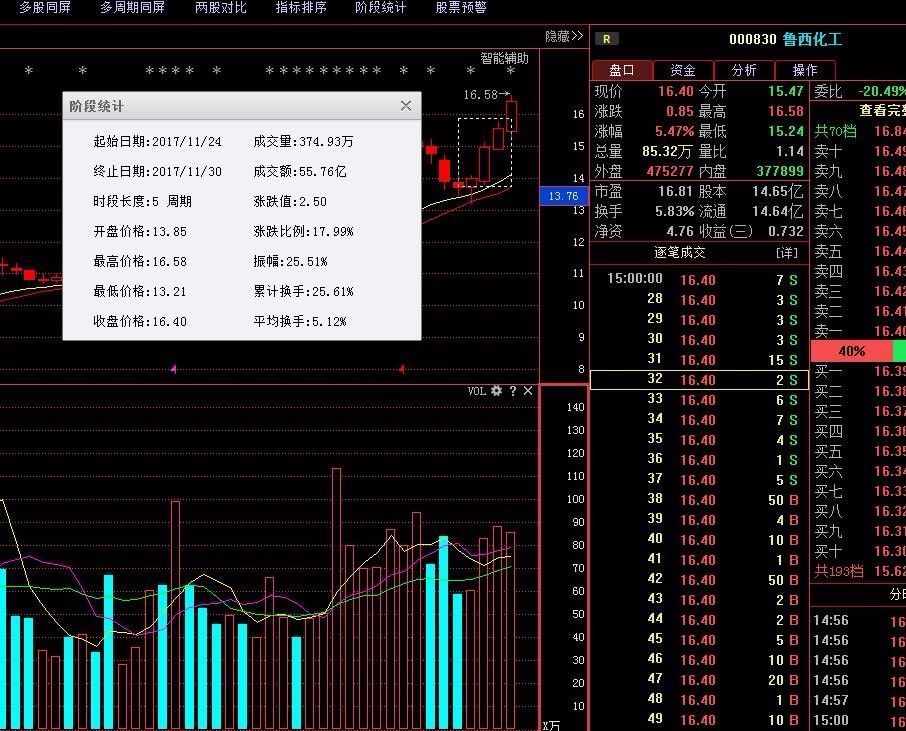This screenshot has height=731, width=906.
Task: Click the 16.58 high price label
Action: point(480,94)
